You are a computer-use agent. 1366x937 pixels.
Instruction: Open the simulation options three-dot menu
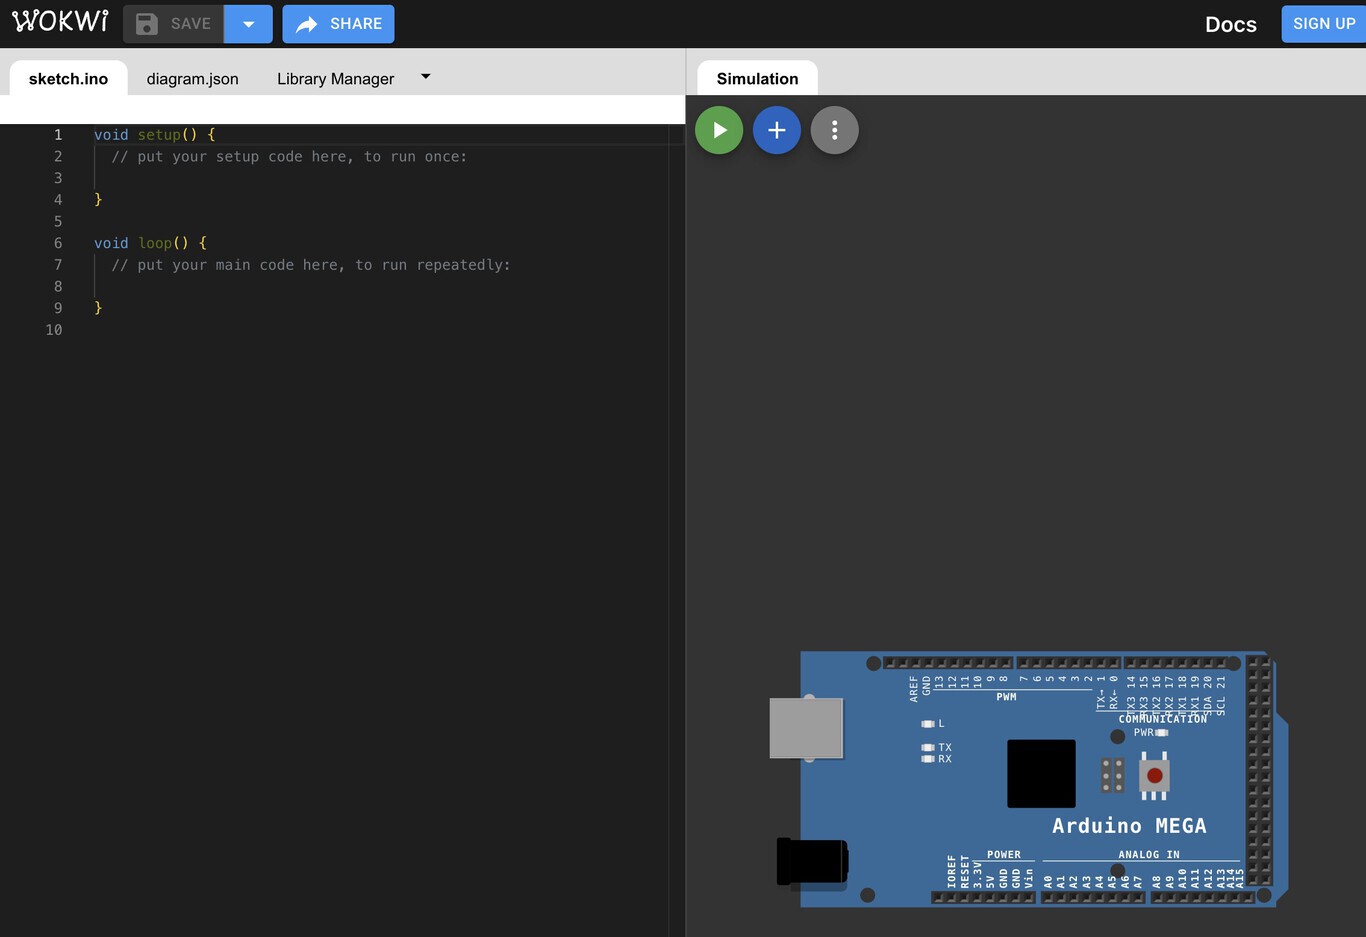pyautogui.click(x=835, y=130)
